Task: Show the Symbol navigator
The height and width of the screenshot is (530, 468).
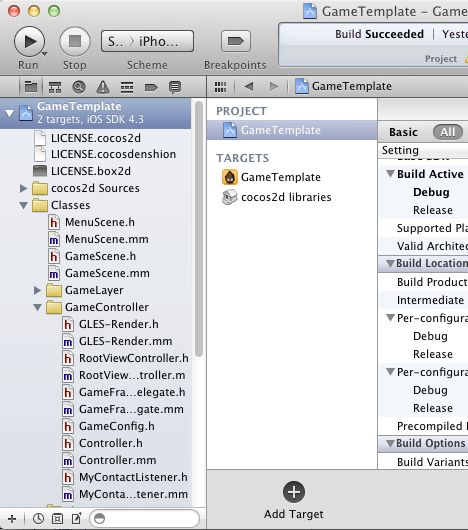Action: pos(55,87)
